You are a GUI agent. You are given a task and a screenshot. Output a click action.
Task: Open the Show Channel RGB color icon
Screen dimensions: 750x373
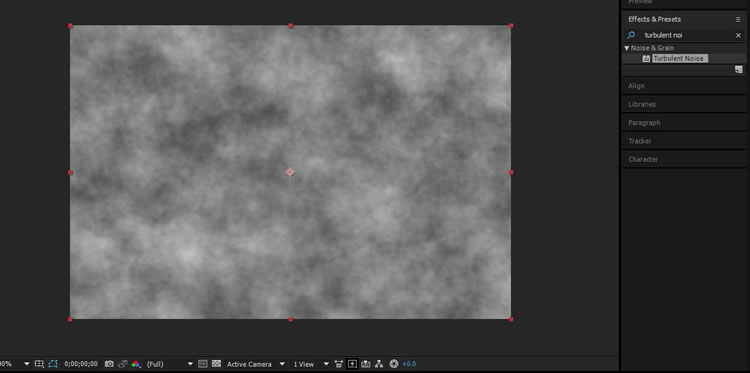click(x=136, y=364)
